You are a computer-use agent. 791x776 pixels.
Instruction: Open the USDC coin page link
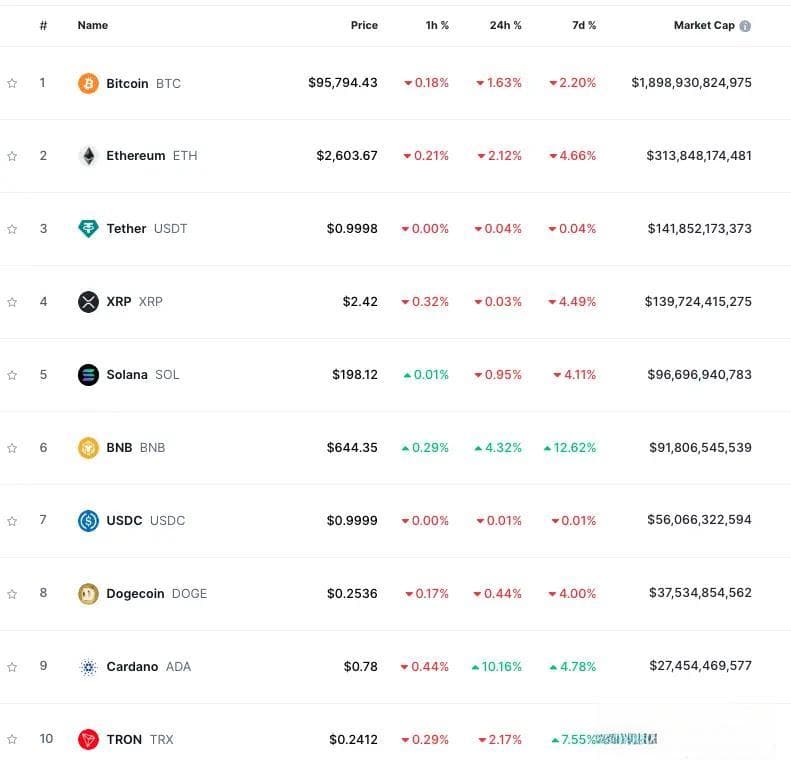coord(146,521)
